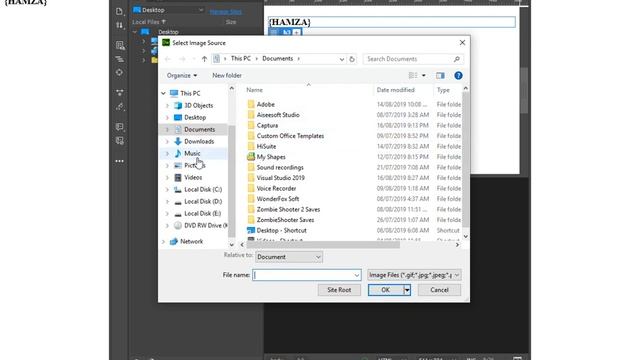Click the File Management arrows icon in left toolbar

pos(119,26)
